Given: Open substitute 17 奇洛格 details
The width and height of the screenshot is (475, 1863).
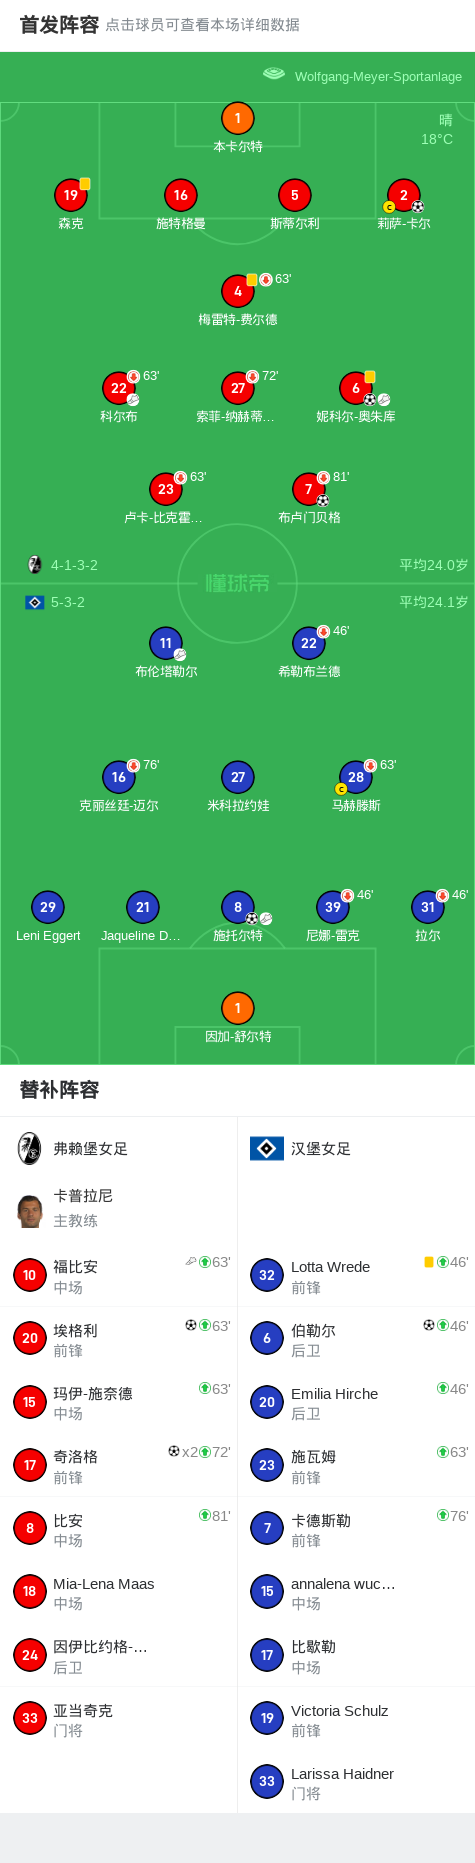Looking at the screenshot, I should [x=119, y=1466].
